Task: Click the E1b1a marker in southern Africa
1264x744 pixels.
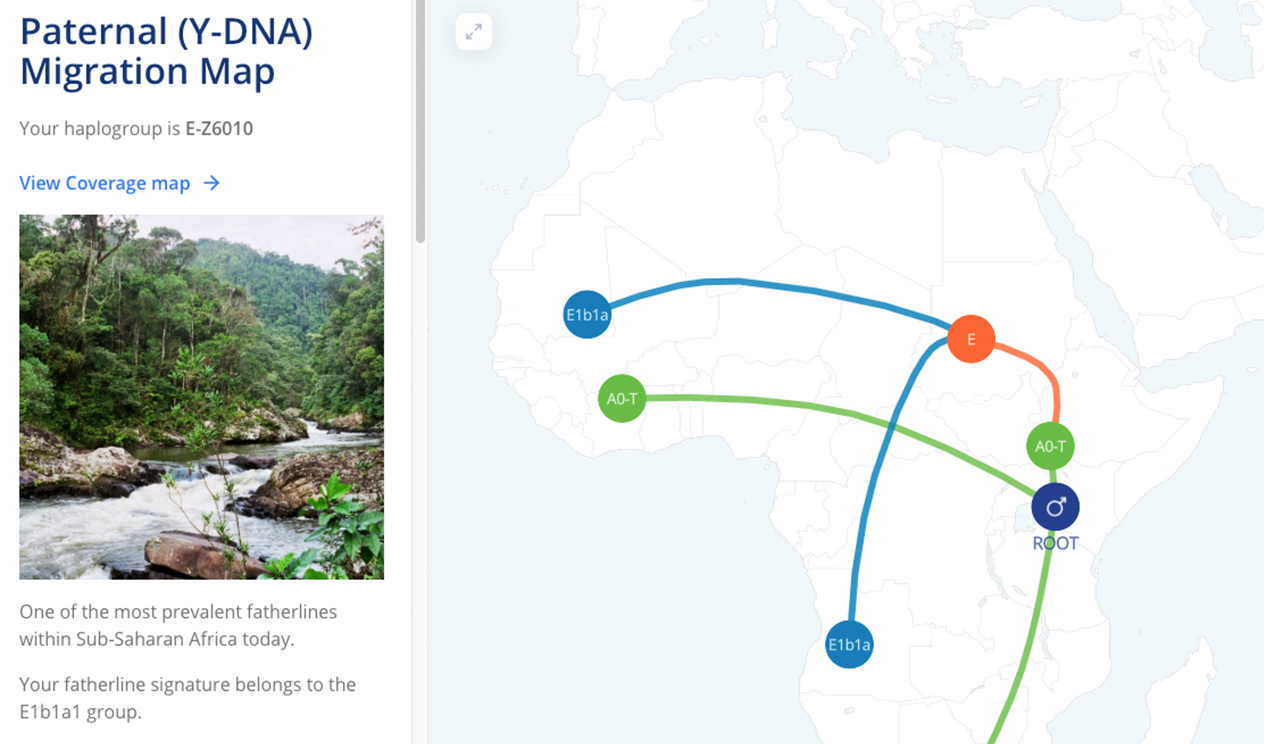Action: pos(849,644)
